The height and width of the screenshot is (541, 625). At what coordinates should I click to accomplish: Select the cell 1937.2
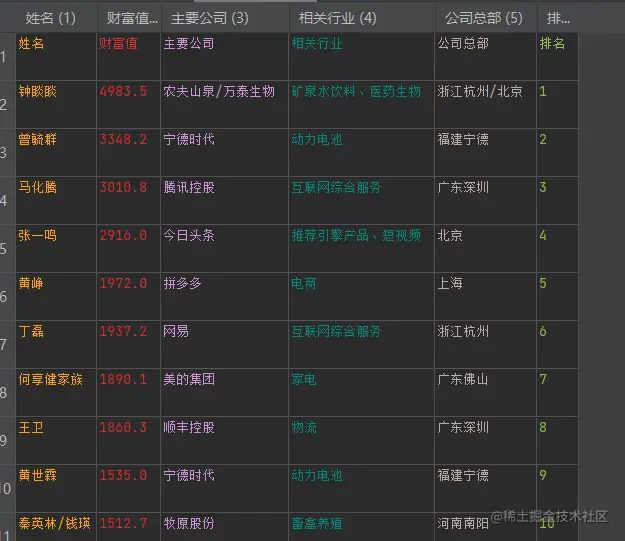(x=128, y=344)
